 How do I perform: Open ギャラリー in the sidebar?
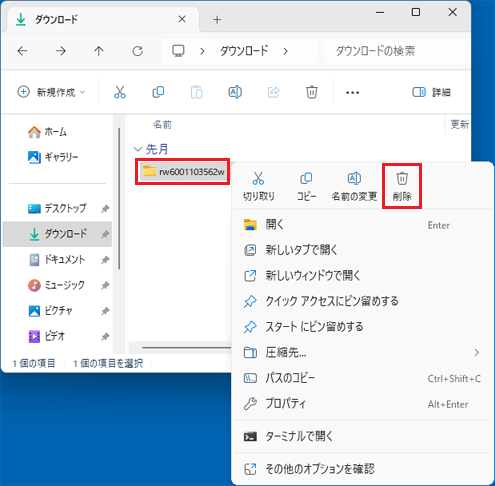pyautogui.click(x=53, y=157)
